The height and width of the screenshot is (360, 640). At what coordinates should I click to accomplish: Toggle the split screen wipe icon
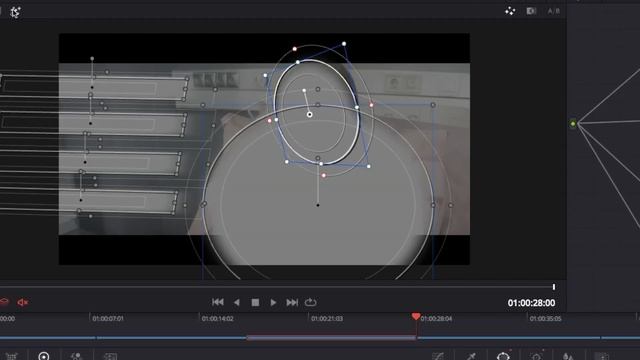point(531,11)
